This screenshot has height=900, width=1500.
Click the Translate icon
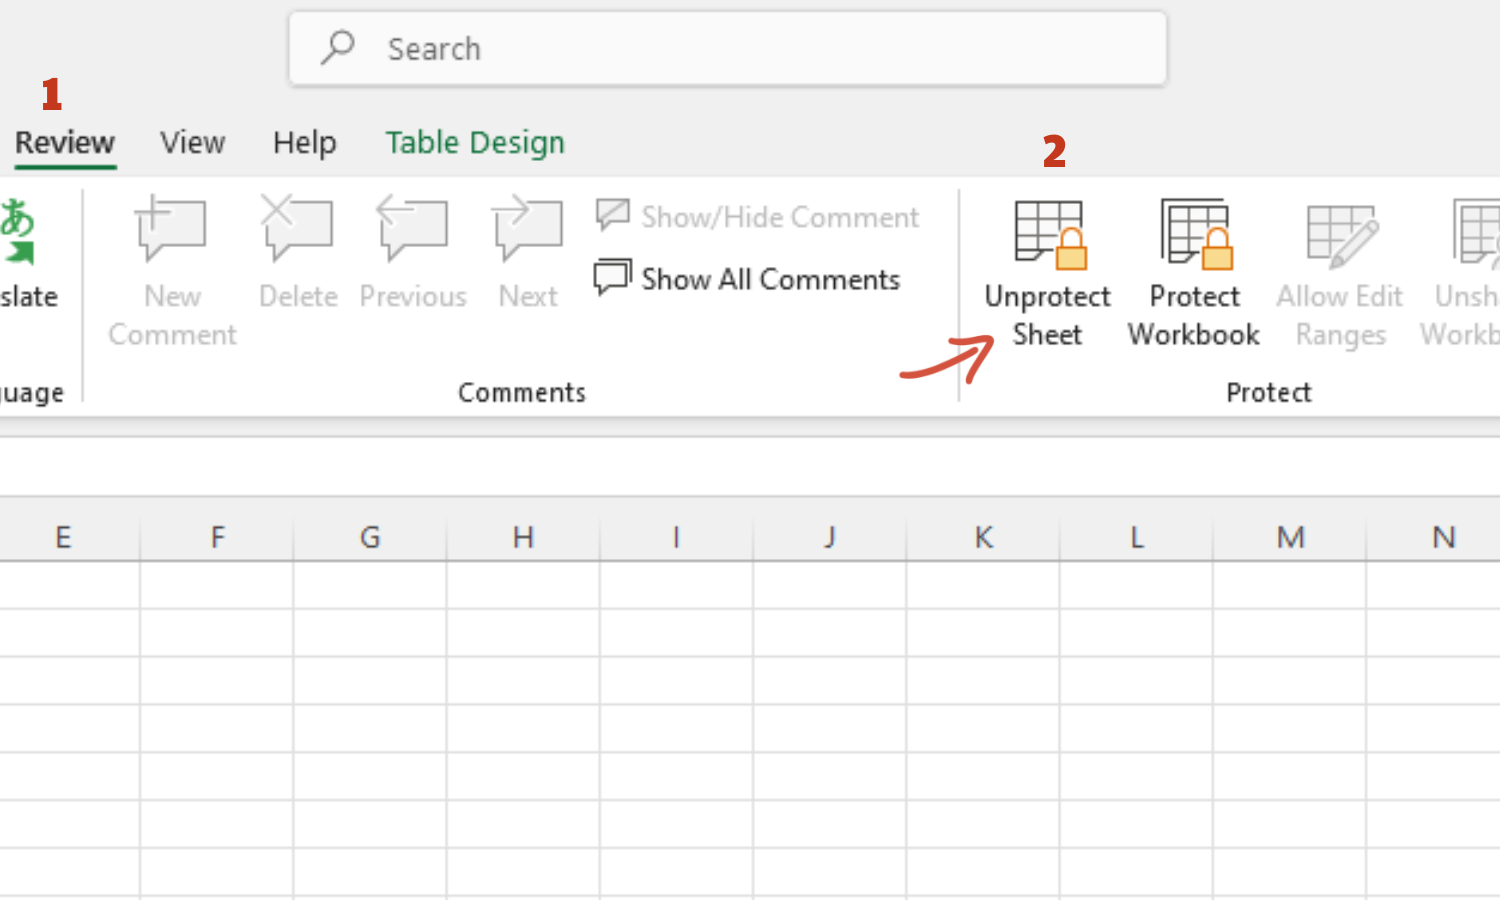20,232
